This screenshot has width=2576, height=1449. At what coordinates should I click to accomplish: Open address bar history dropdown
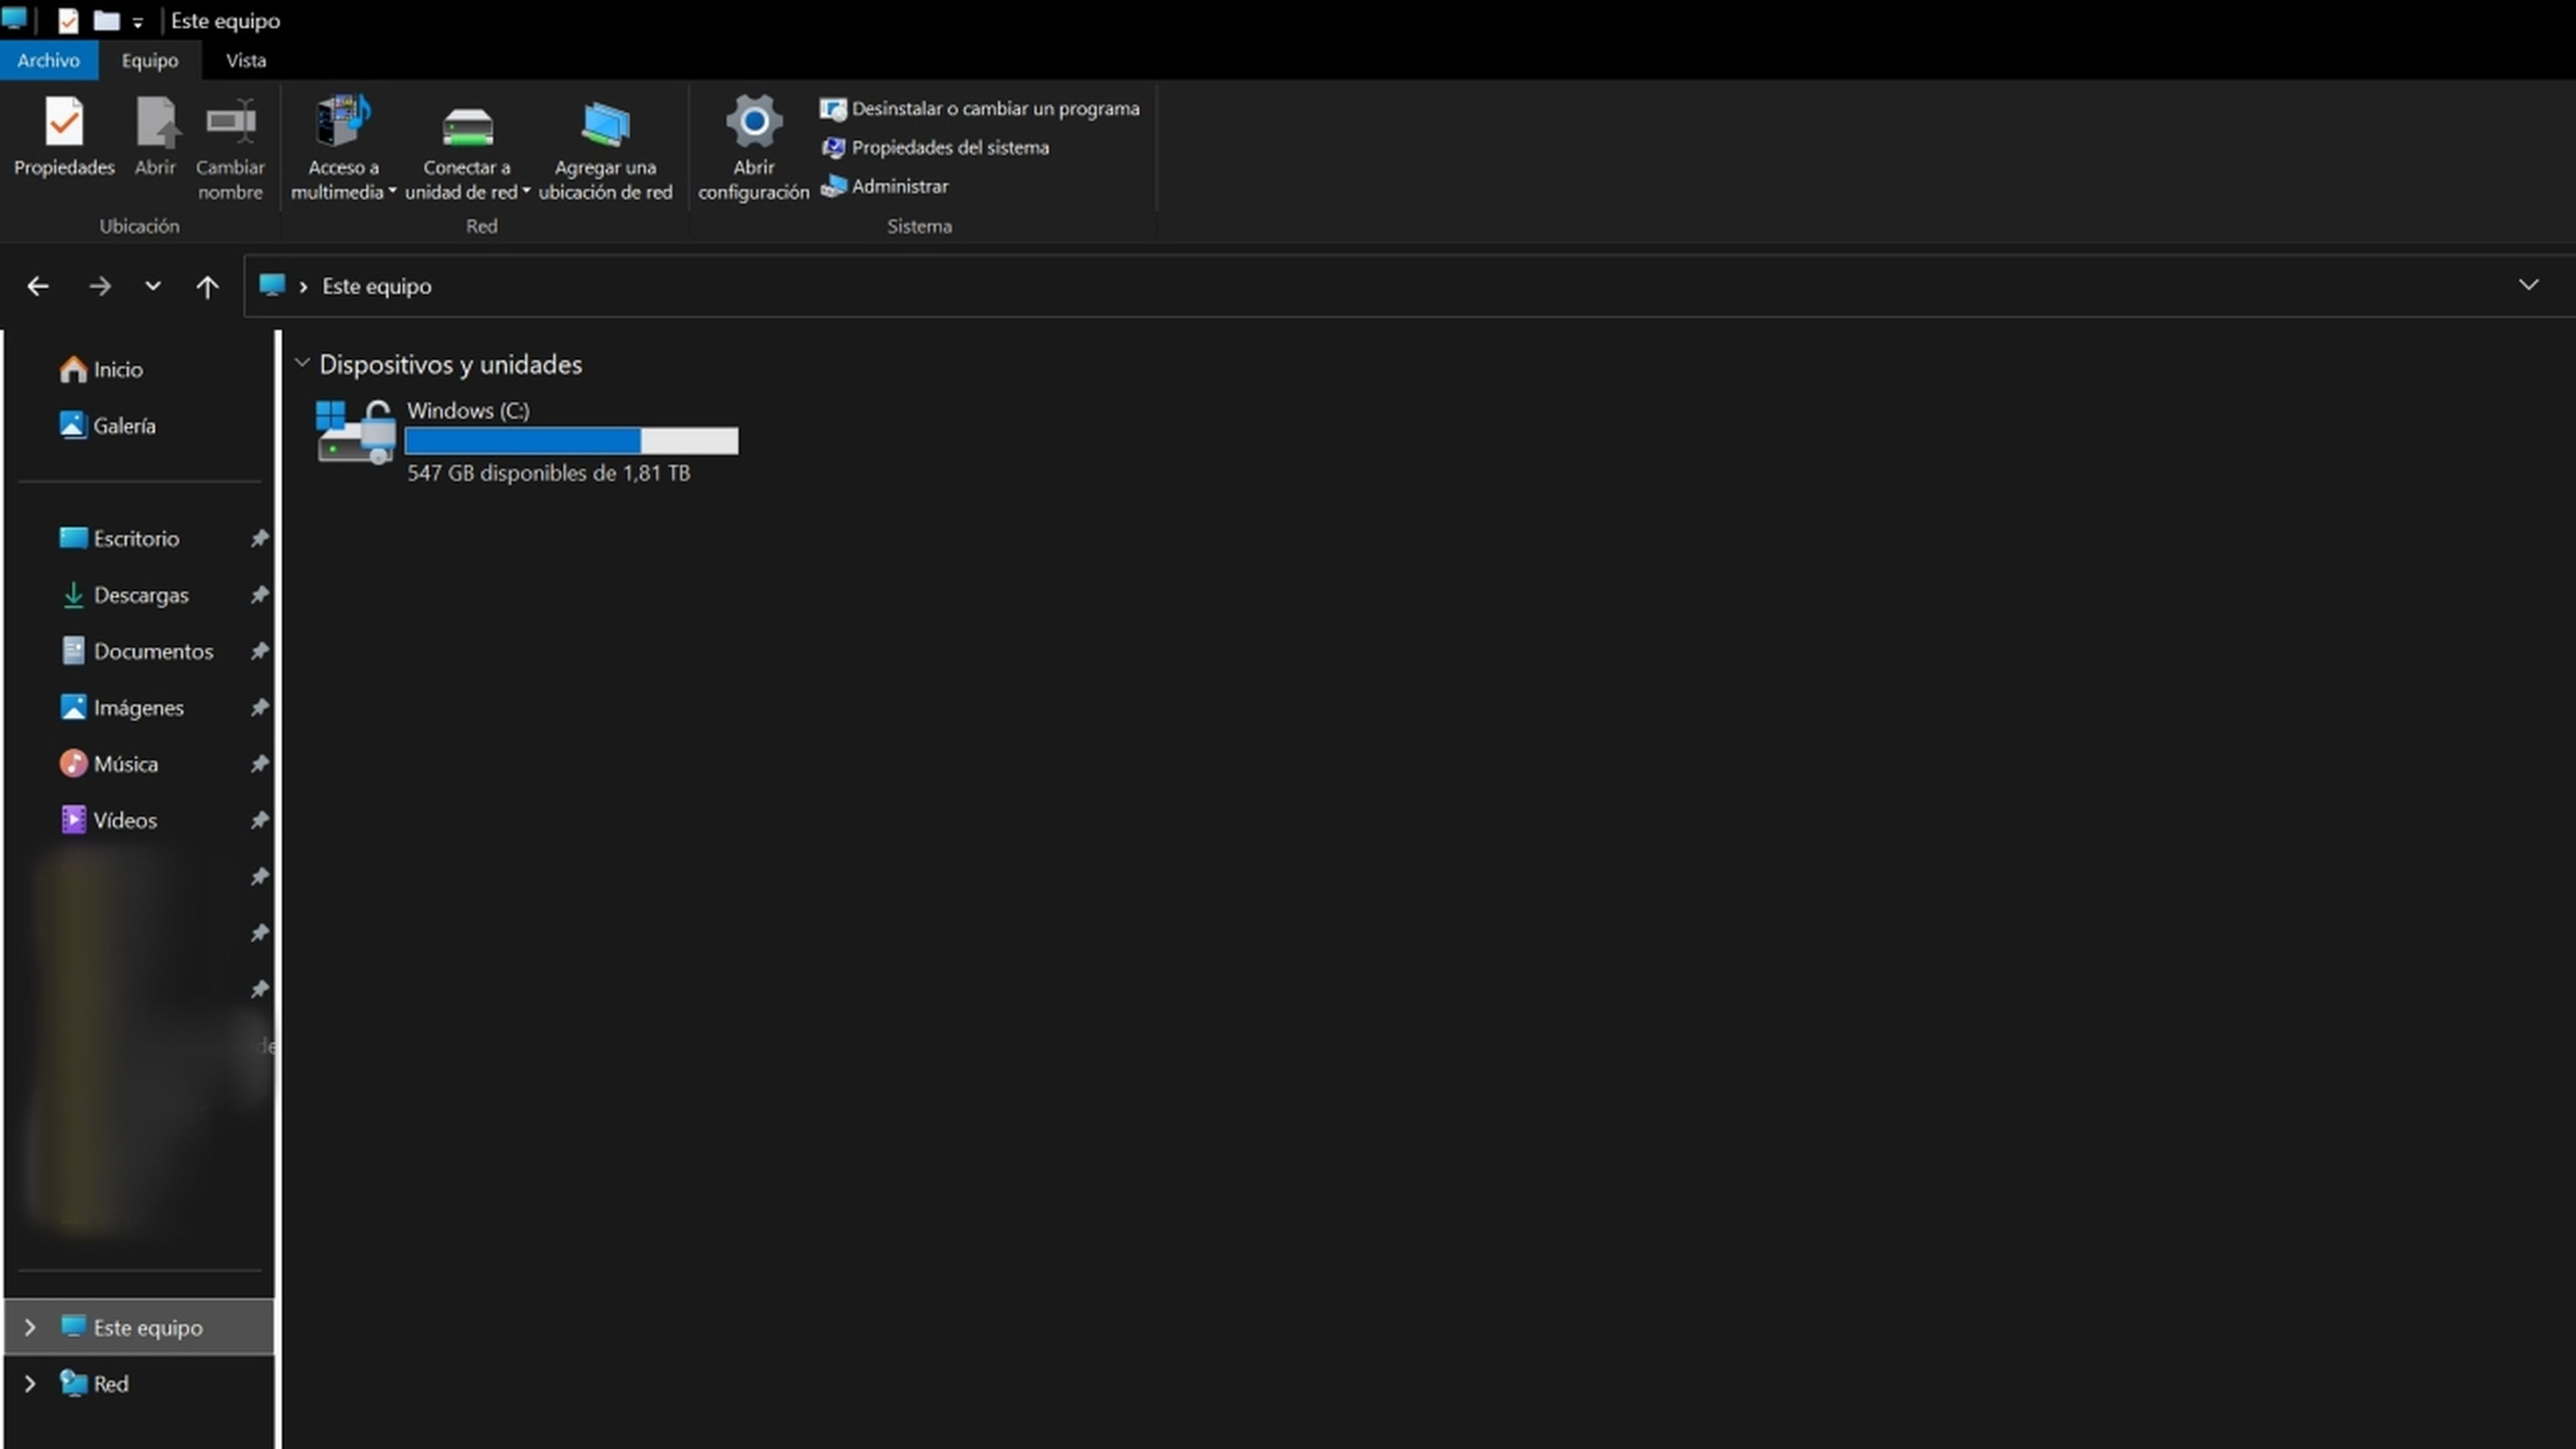(2528, 285)
